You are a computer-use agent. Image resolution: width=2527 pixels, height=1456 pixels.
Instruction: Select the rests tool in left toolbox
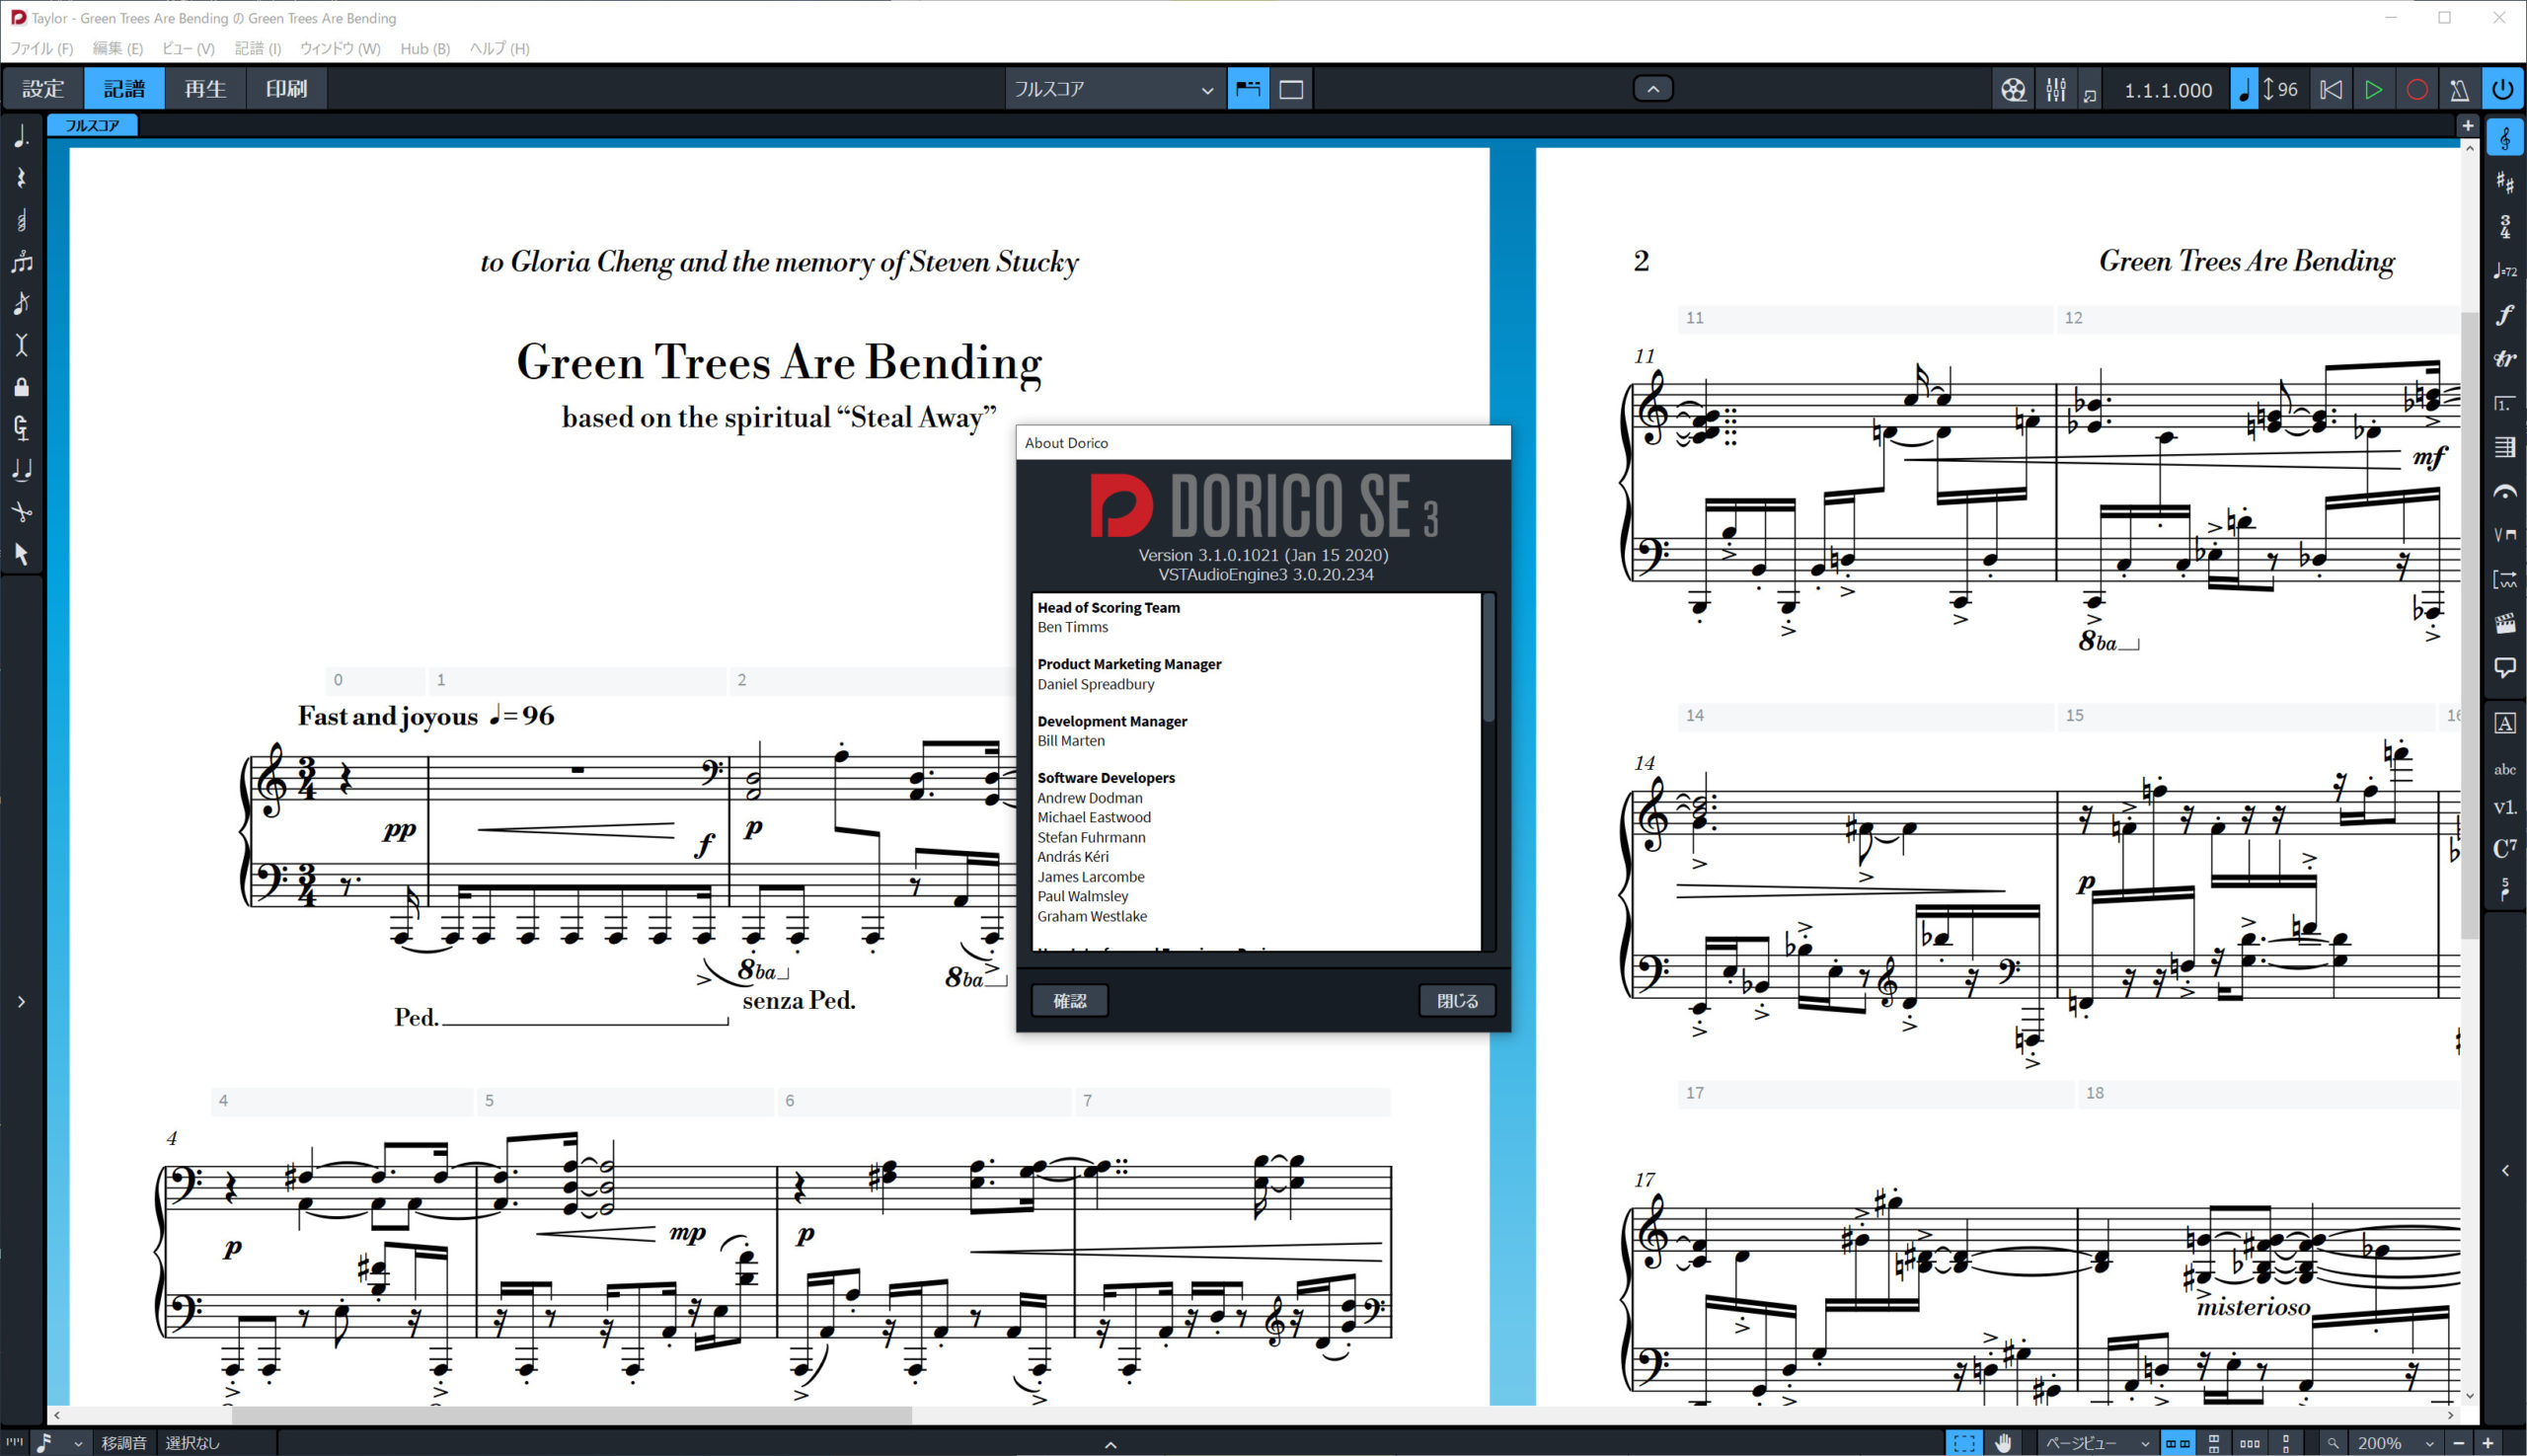[x=21, y=179]
